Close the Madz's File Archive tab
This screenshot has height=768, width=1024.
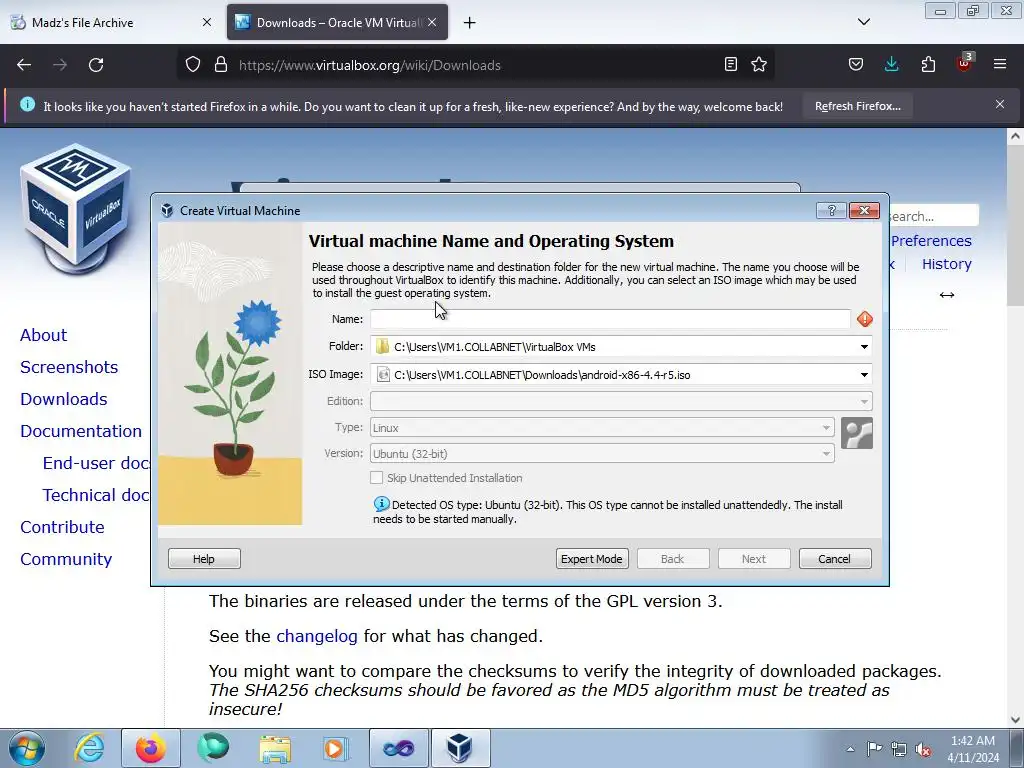tap(207, 22)
